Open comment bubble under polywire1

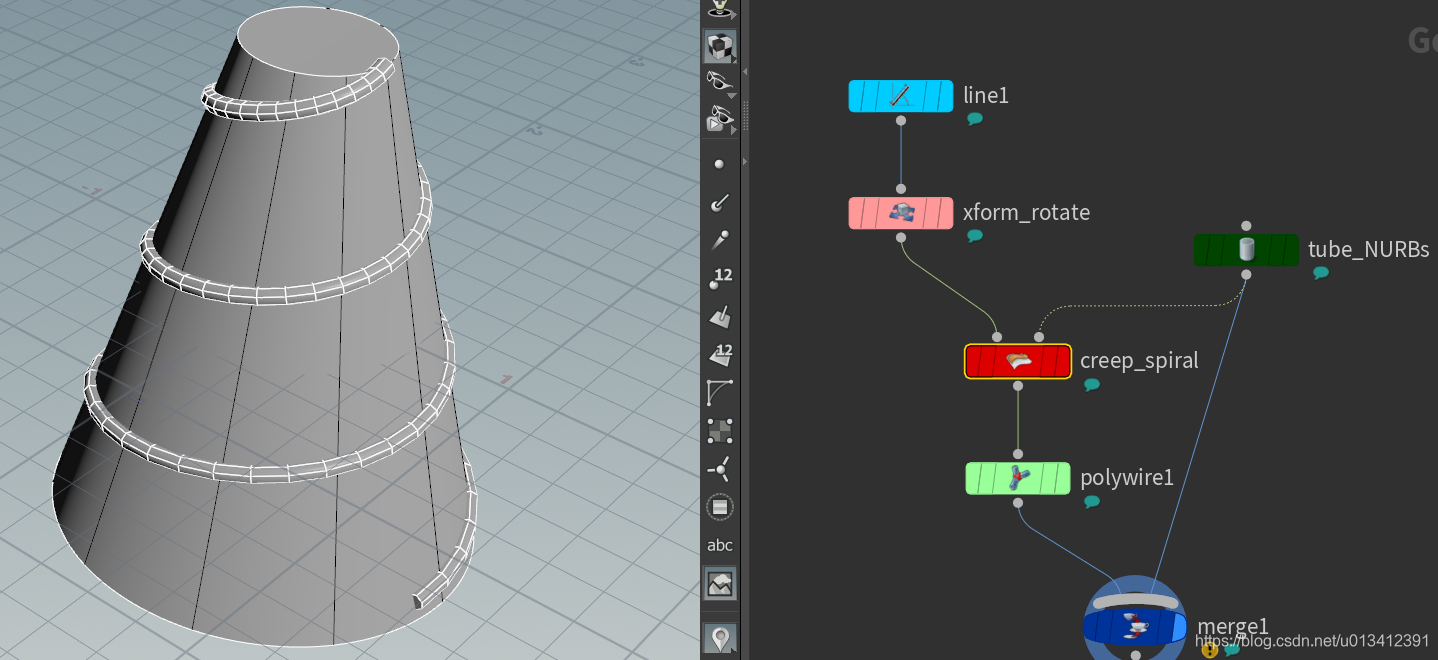point(1092,501)
